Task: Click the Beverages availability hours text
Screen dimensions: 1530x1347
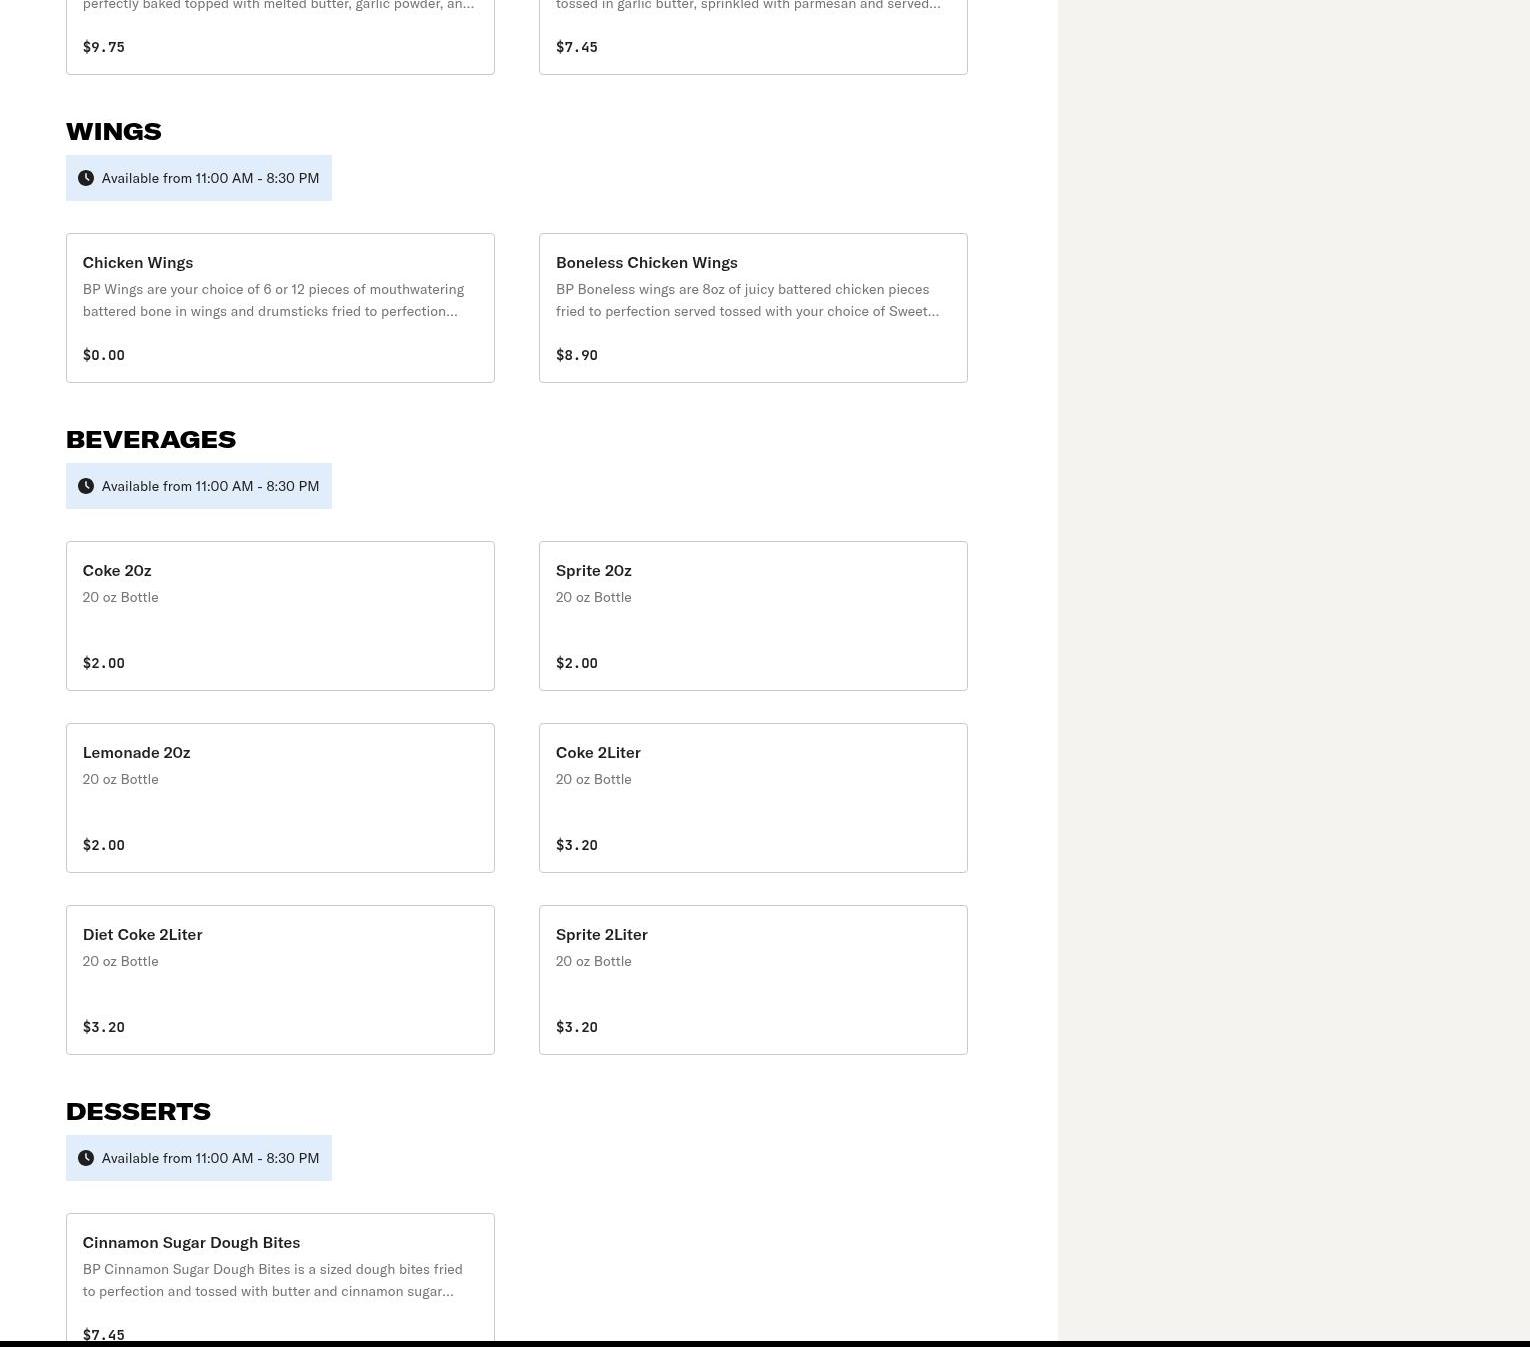Action: tap(210, 486)
